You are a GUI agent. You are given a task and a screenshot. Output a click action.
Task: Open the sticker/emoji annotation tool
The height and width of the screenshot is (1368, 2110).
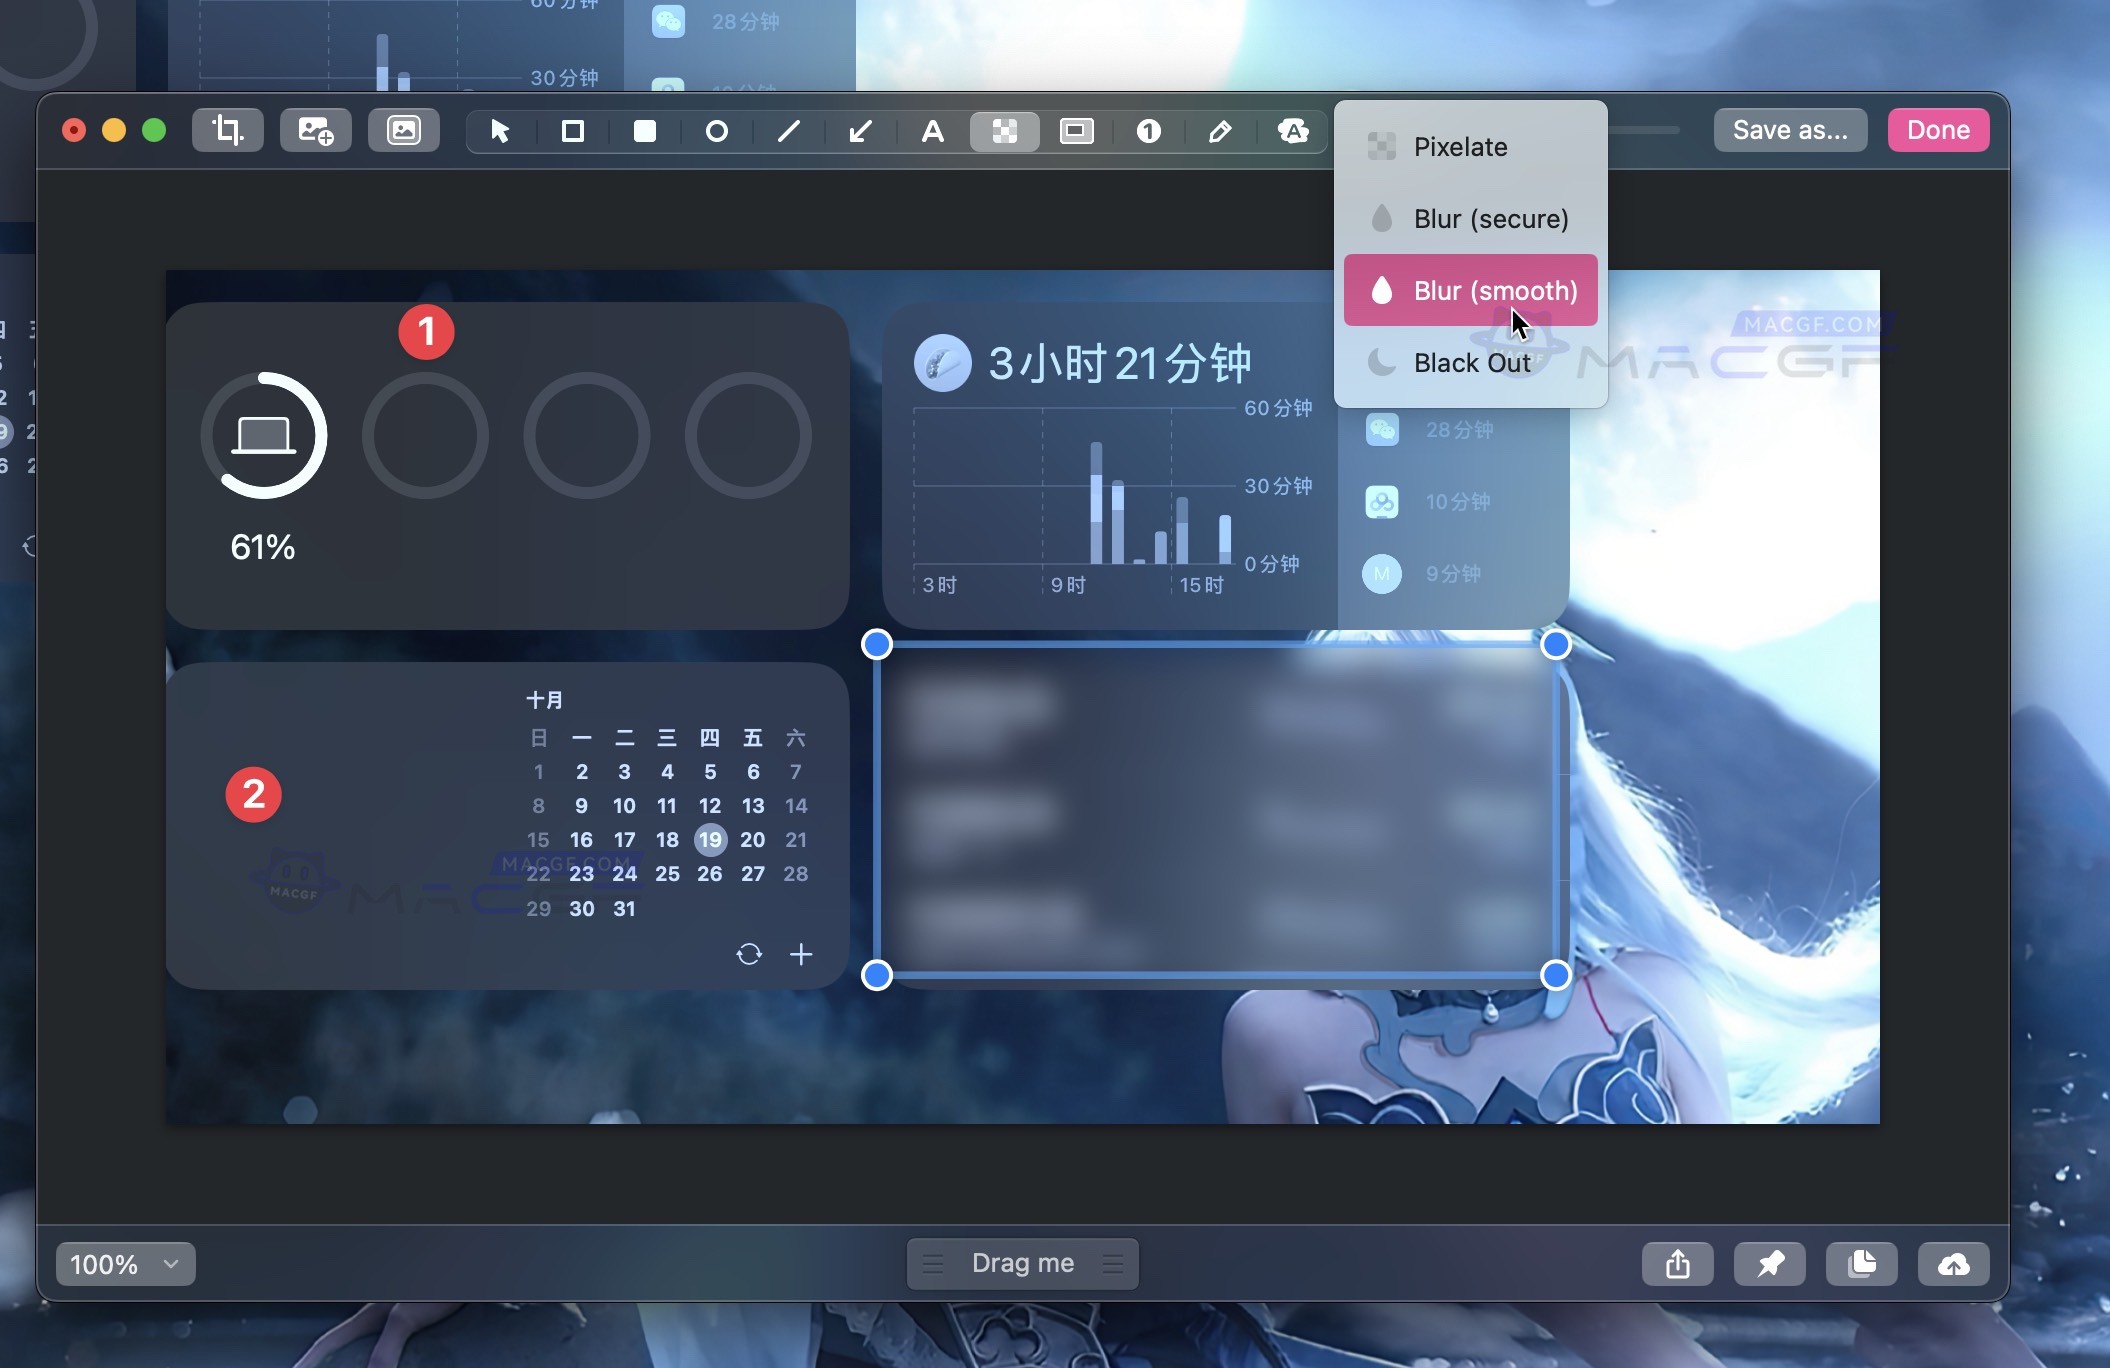(1292, 130)
